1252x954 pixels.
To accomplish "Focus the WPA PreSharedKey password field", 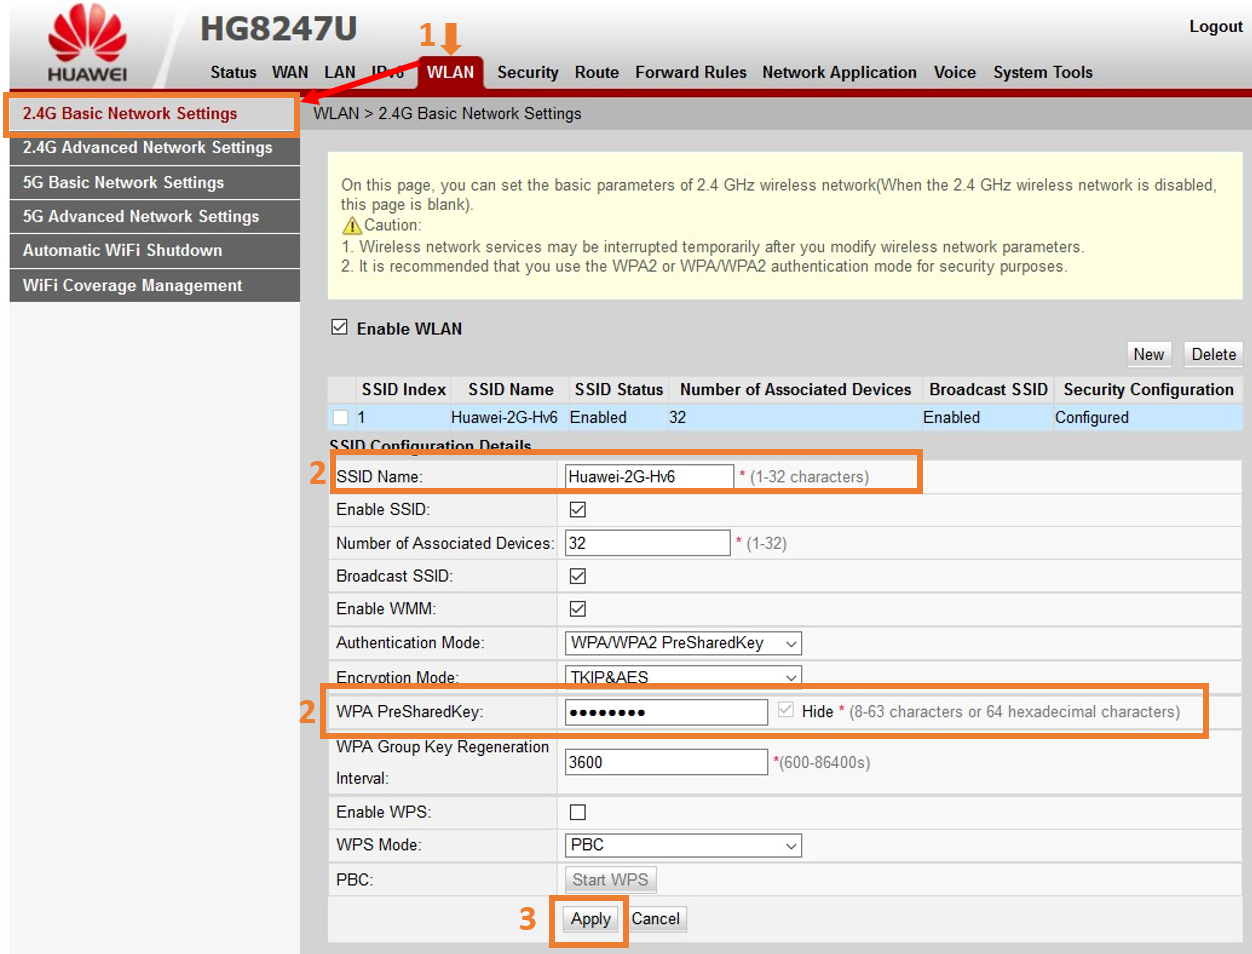I will click(x=665, y=712).
